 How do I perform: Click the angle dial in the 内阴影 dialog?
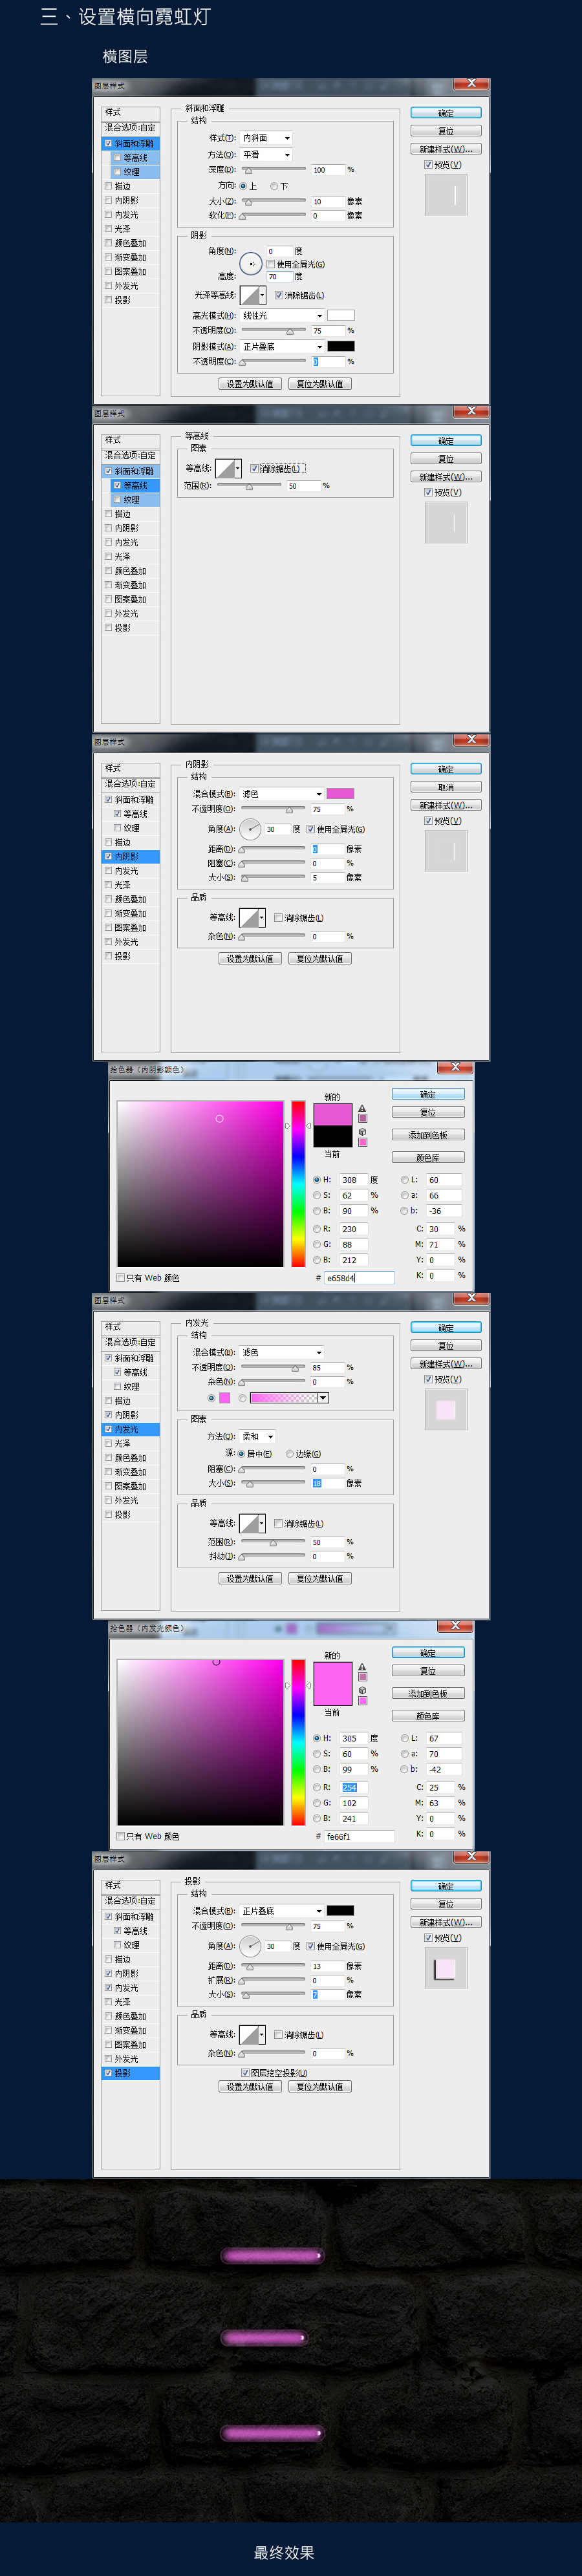click(x=250, y=829)
